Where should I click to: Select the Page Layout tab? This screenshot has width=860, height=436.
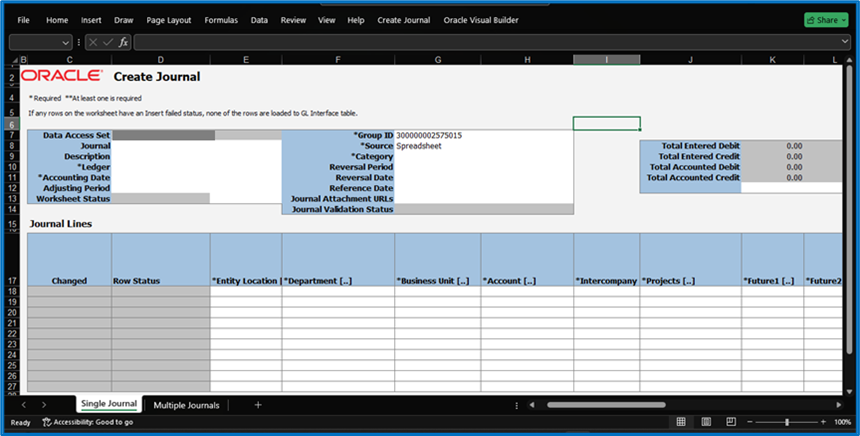click(169, 20)
